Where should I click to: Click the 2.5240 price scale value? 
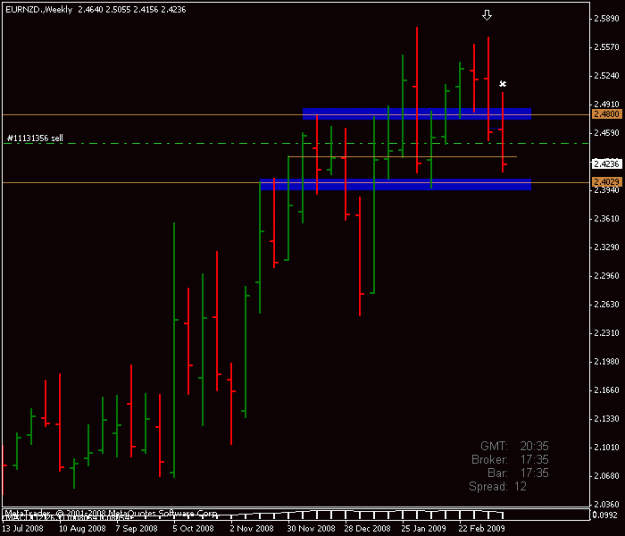606,76
